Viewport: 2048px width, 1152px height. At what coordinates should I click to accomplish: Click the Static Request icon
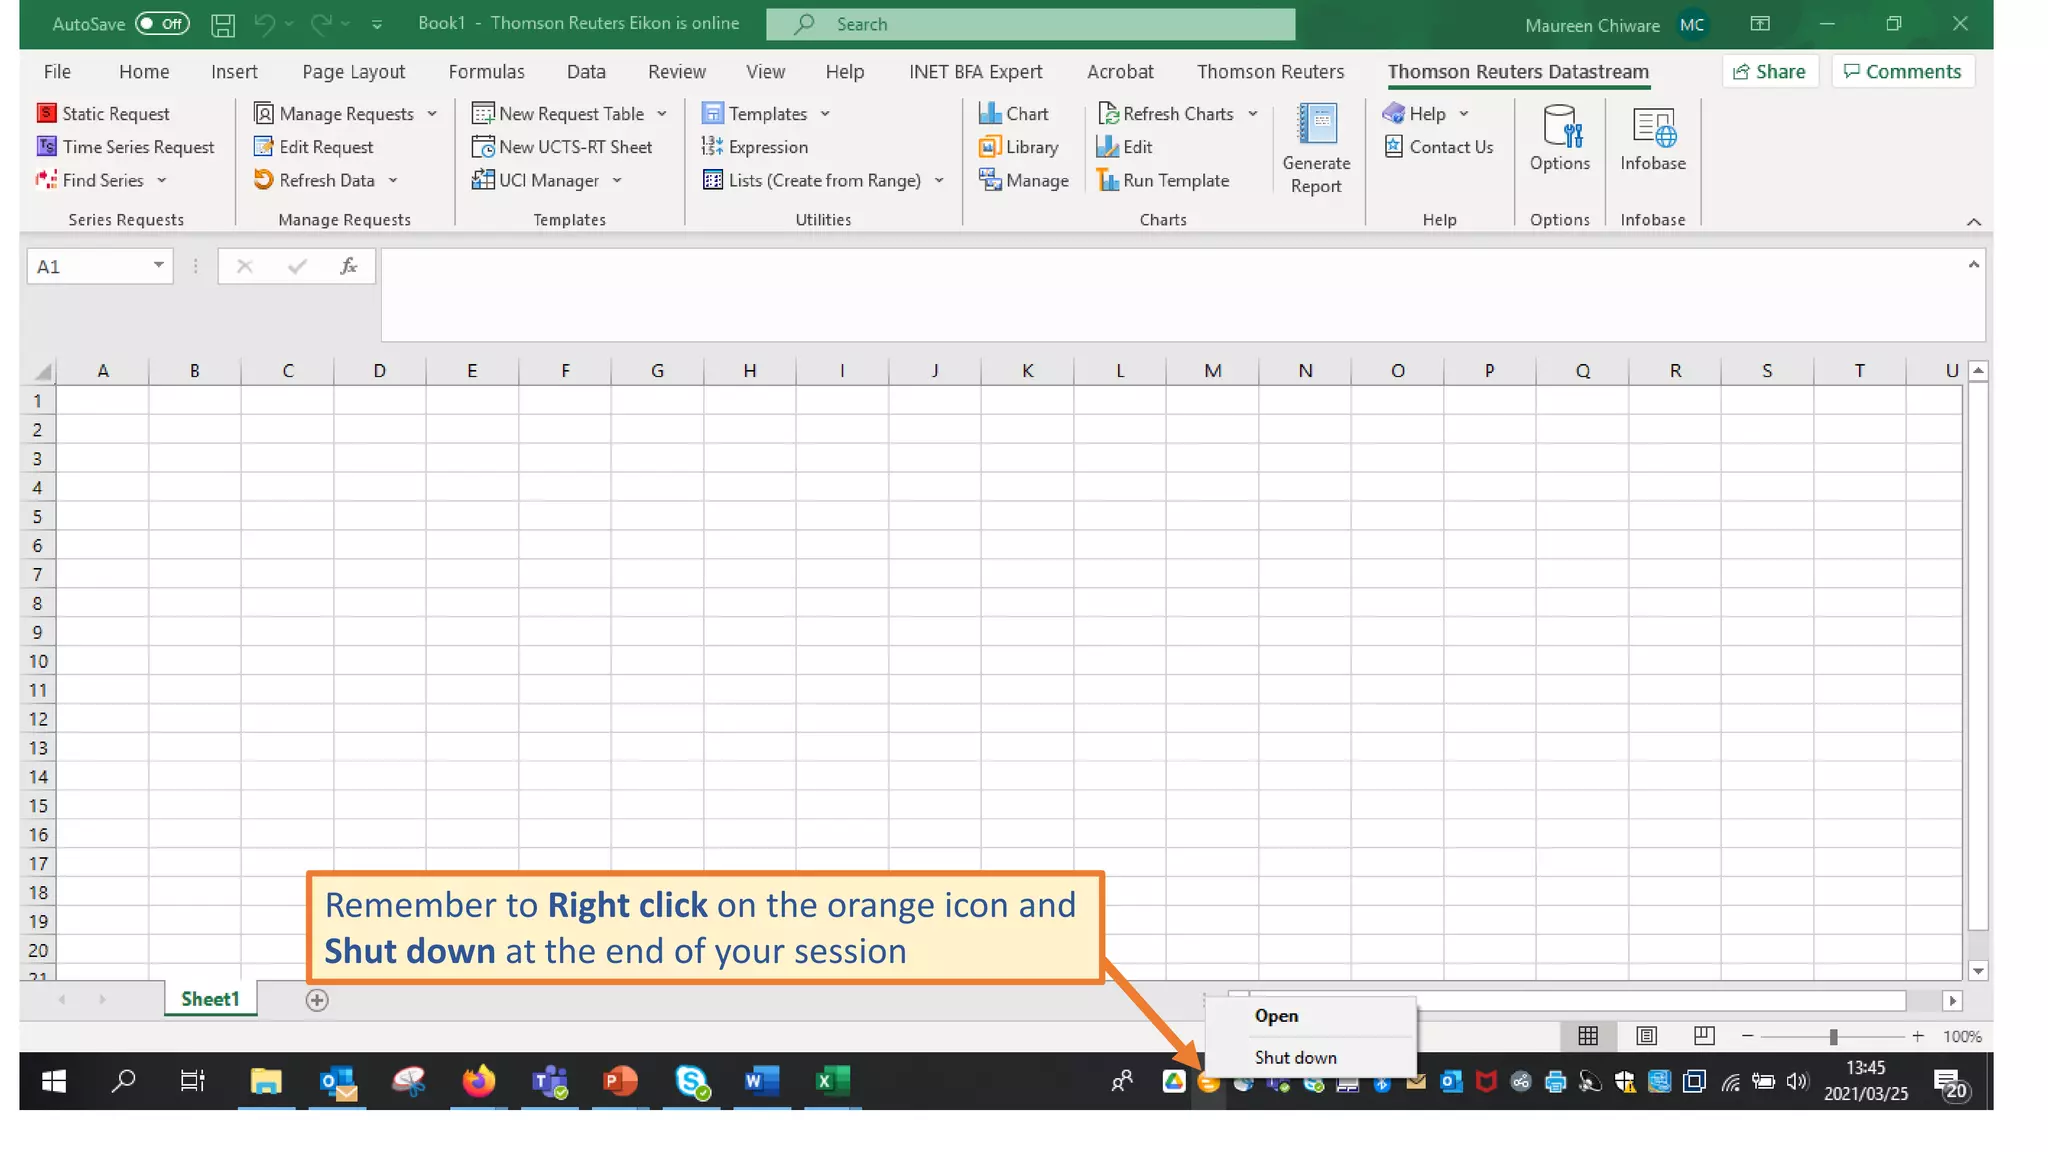[x=46, y=113]
